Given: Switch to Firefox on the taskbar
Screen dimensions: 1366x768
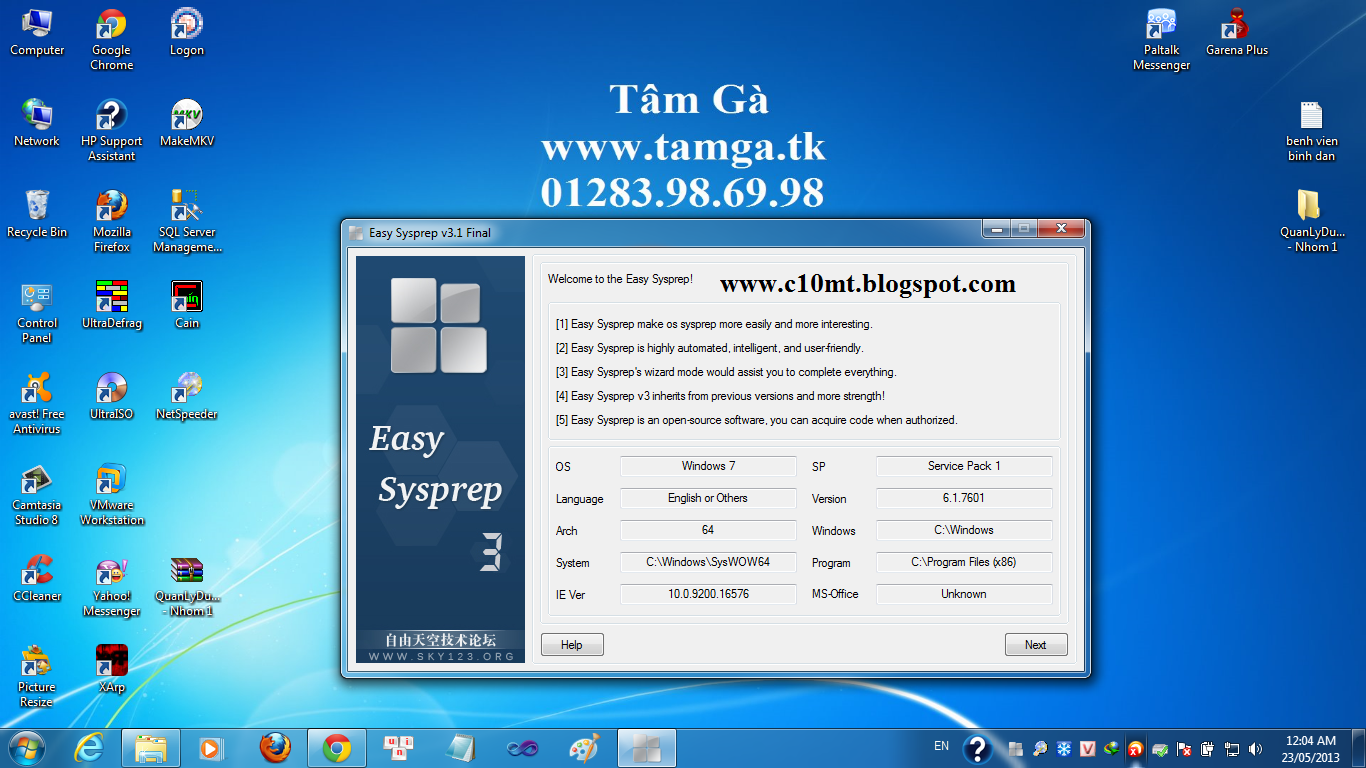Looking at the screenshot, I should pyautogui.click(x=275, y=748).
